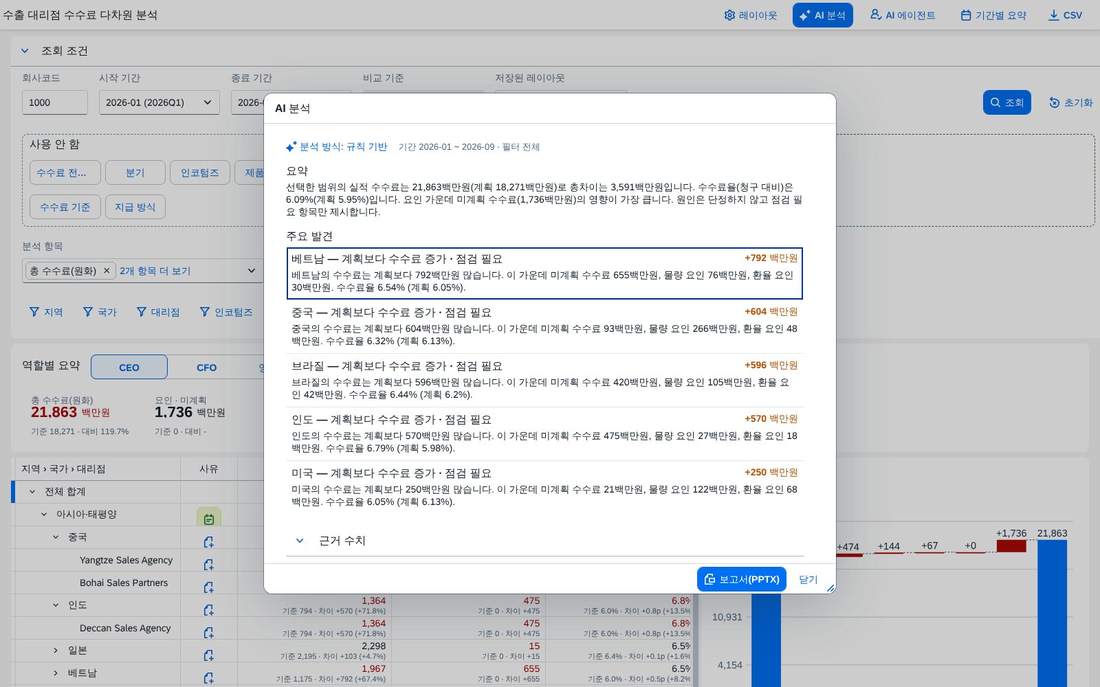
Task: Open the 시작 기간 dropdown 2026-01 (2026Q1)
Action: tap(159, 102)
